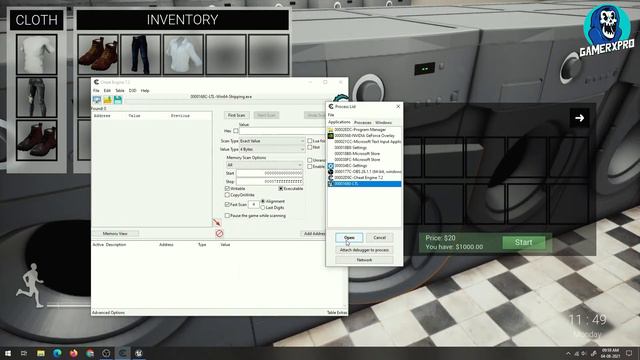Select the highlighted LTL process entry
The width and height of the screenshot is (640, 360).
coord(364,184)
